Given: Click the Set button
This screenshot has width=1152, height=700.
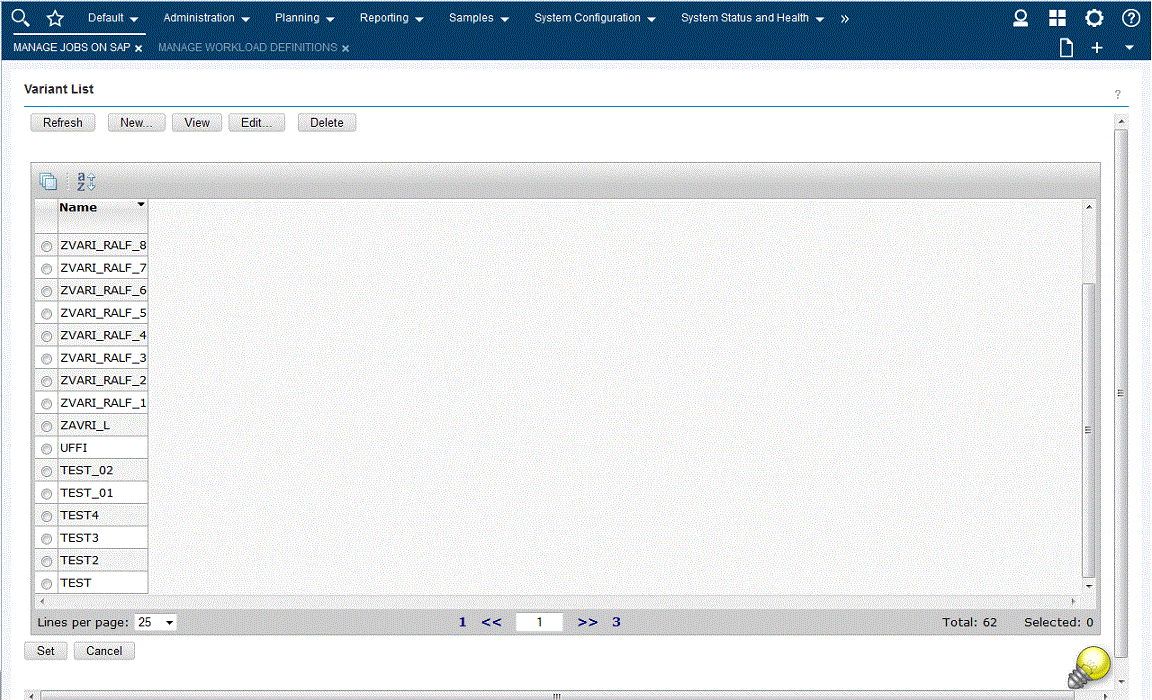Looking at the screenshot, I should [x=45, y=650].
